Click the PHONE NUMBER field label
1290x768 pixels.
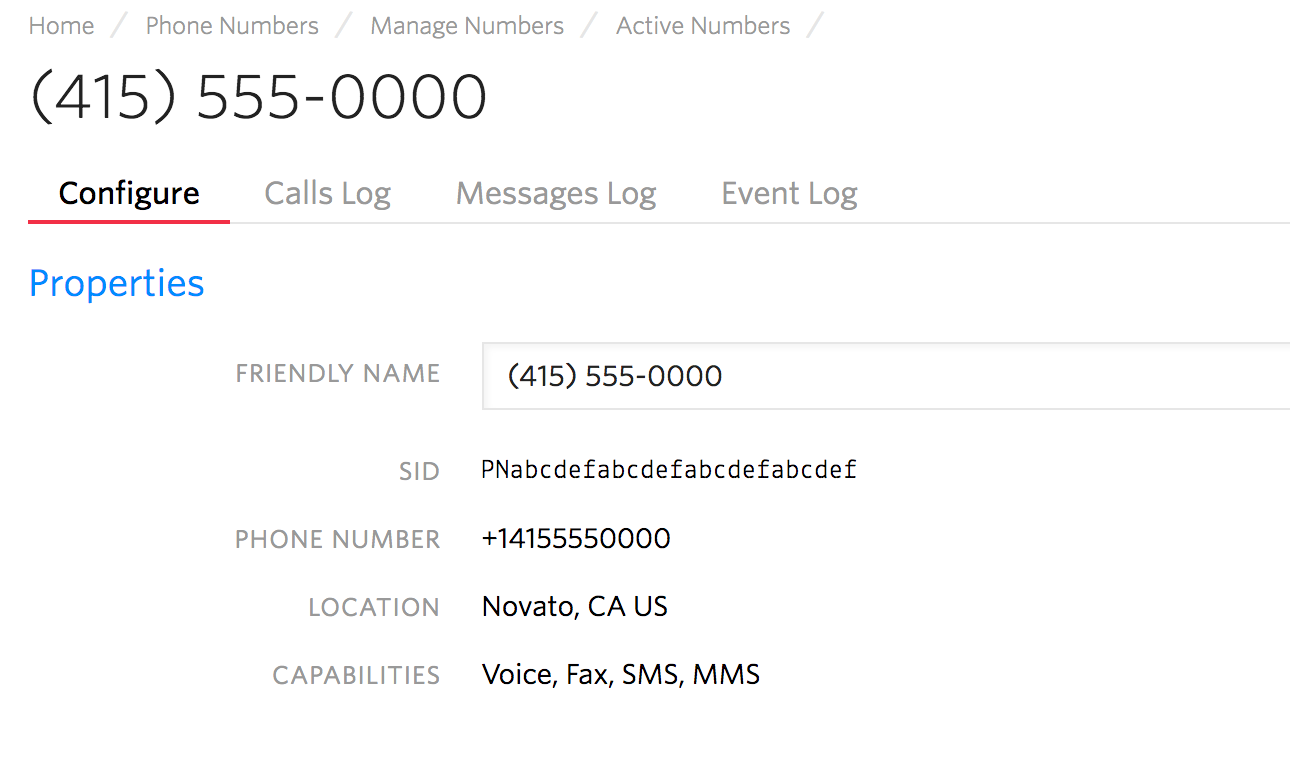[338, 540]
